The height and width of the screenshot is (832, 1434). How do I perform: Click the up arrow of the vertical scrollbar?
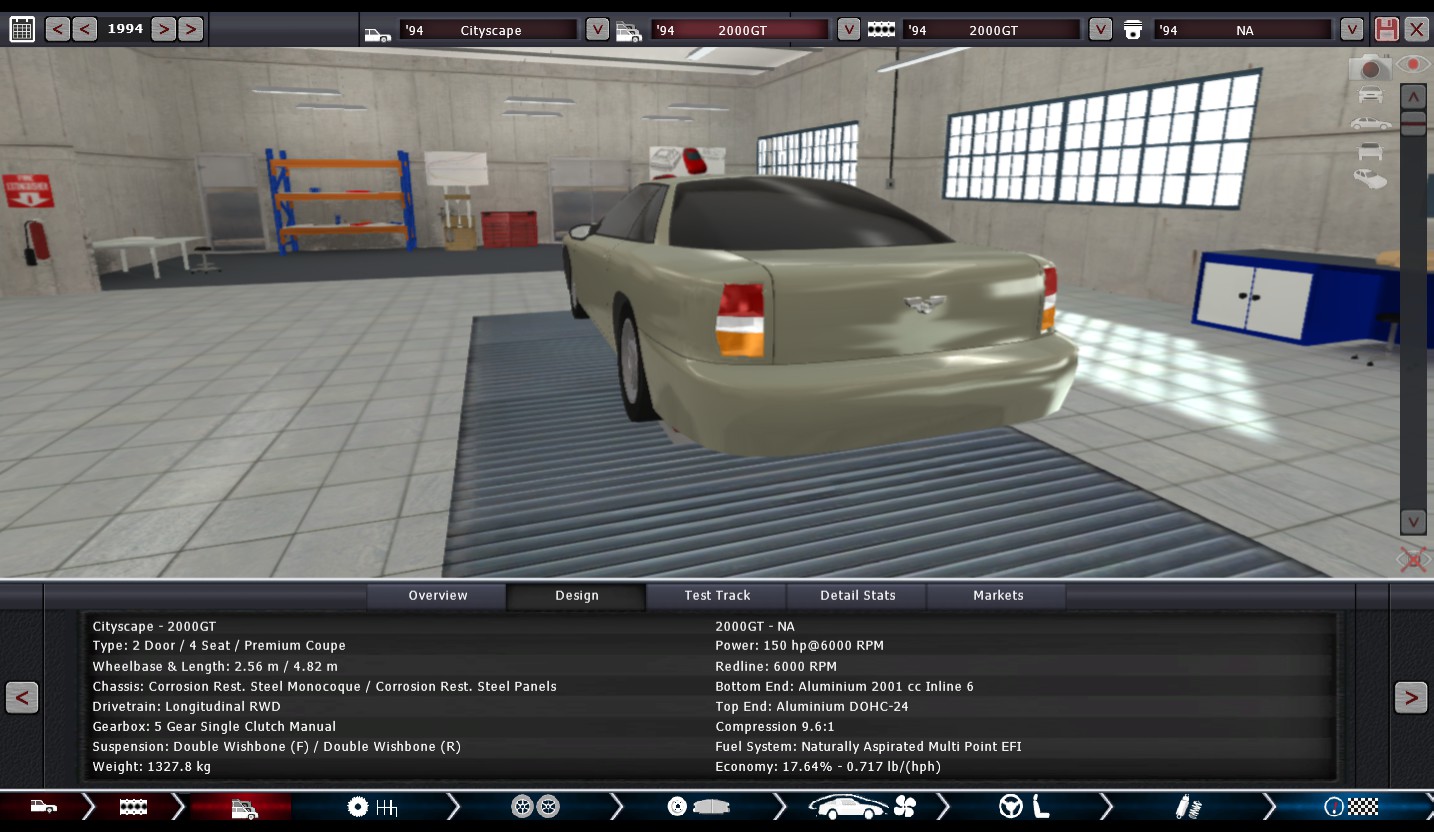tap(1413, 97)
